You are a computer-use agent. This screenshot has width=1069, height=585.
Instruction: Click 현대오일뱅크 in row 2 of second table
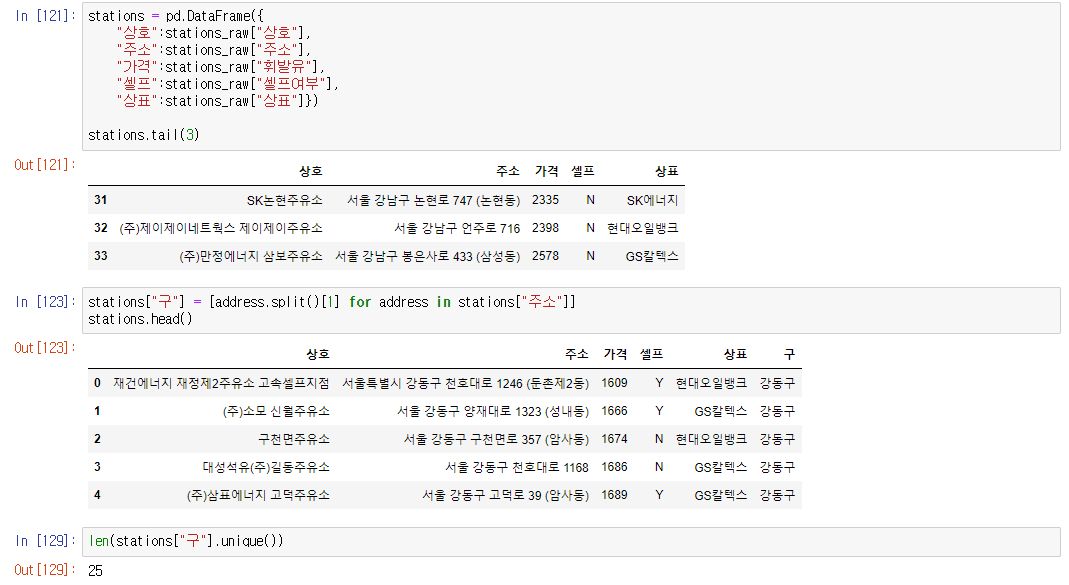[711, 439]
